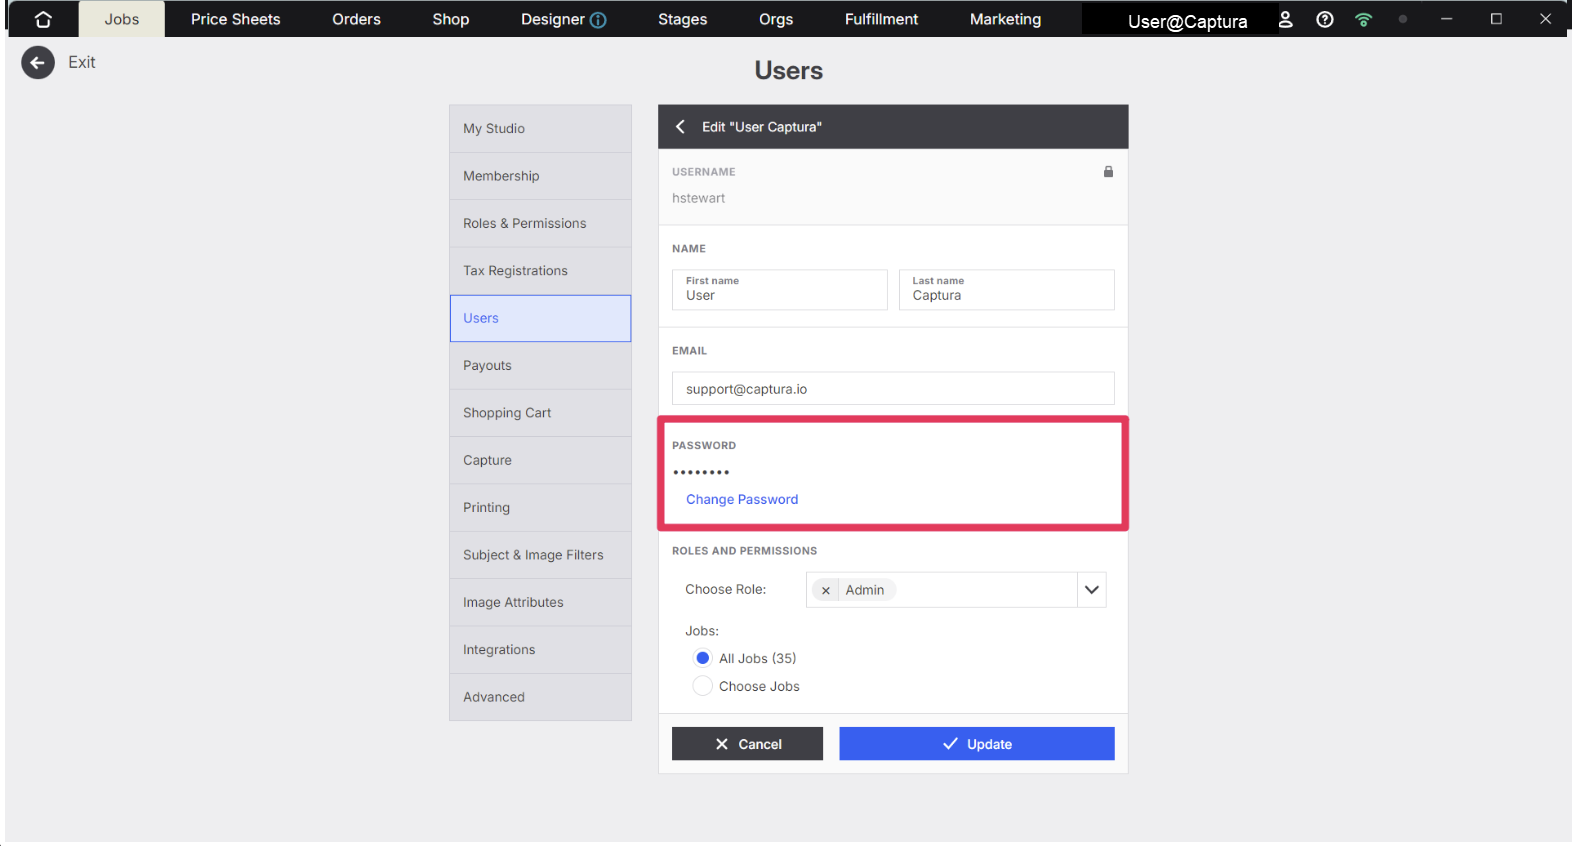Image resolution: width=1574 pixels, height=846 pixels.
Task: Select the Choose Jobs radio button
Action: pyautogui.click(x=703, y=686)
